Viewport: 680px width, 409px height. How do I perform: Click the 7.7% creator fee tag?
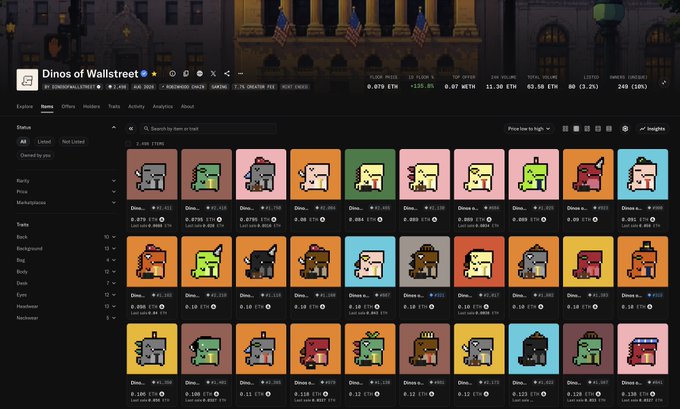[x=255, y=87]
